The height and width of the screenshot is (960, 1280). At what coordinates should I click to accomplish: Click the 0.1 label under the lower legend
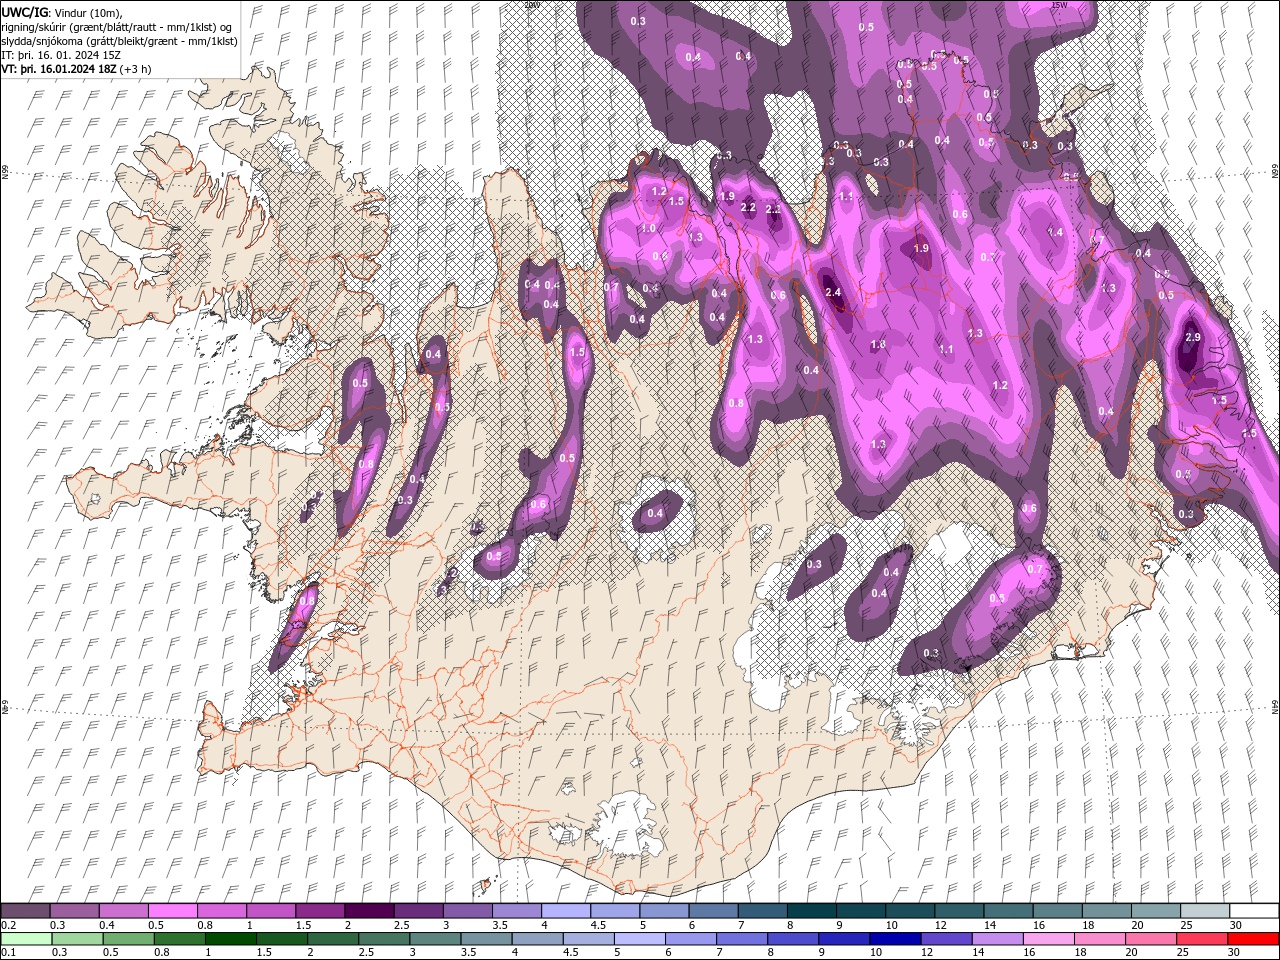click(x=8, y=953)
